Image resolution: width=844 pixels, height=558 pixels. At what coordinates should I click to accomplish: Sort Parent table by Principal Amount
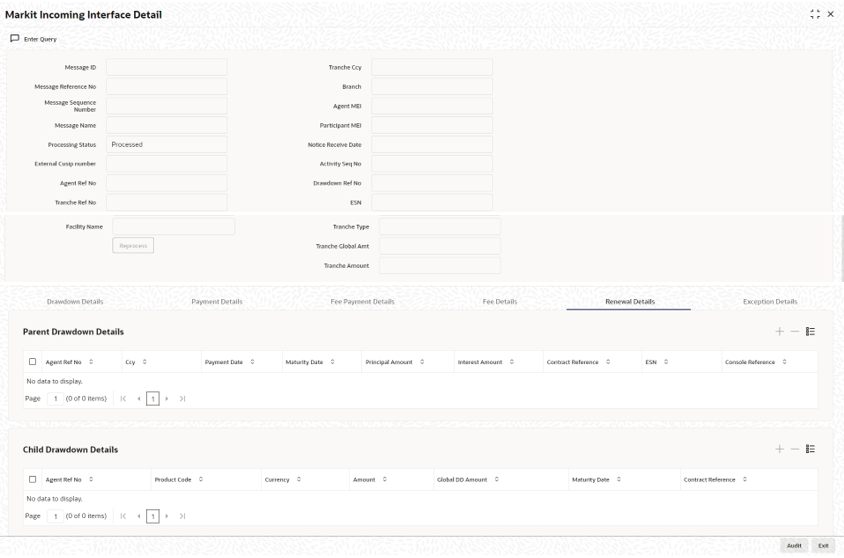(x=422, y=362)
